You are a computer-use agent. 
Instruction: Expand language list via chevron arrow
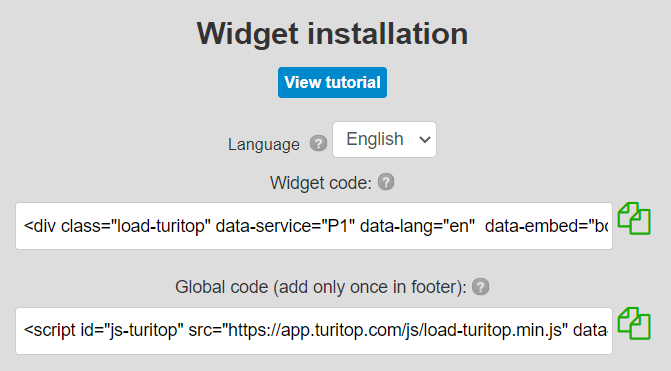[425, 139]
